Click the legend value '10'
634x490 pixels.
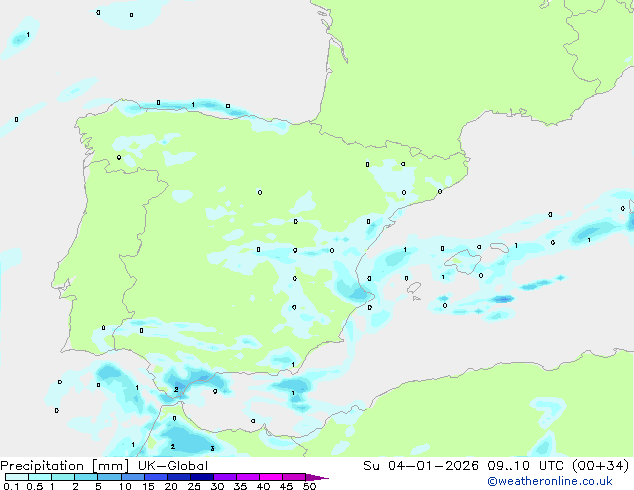125,486
